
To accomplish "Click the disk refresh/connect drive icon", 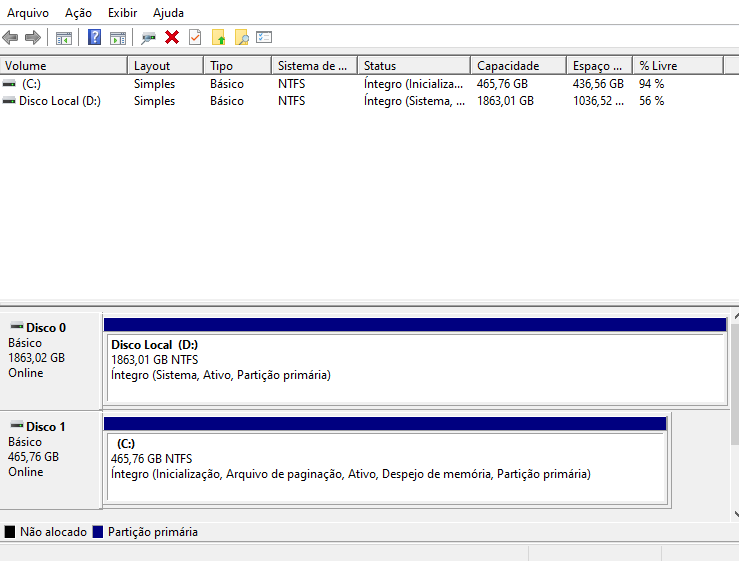I will click(x=148, y=38).
